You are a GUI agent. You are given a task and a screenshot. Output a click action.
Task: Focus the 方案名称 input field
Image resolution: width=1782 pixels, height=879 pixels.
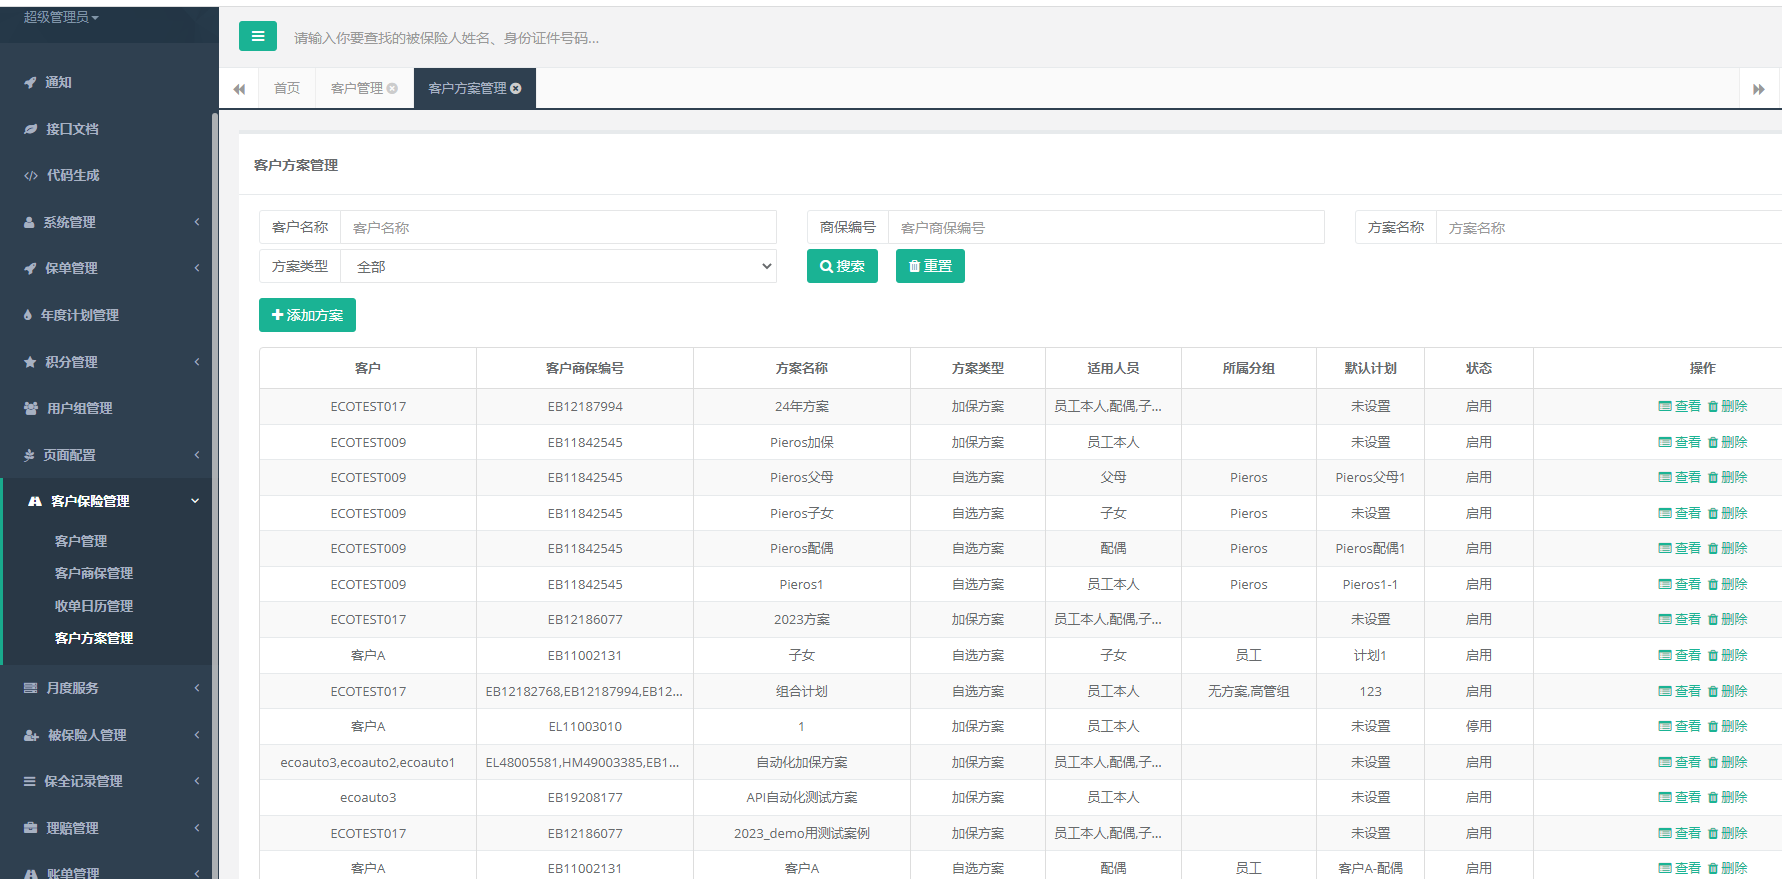(x=1609, y=227)
